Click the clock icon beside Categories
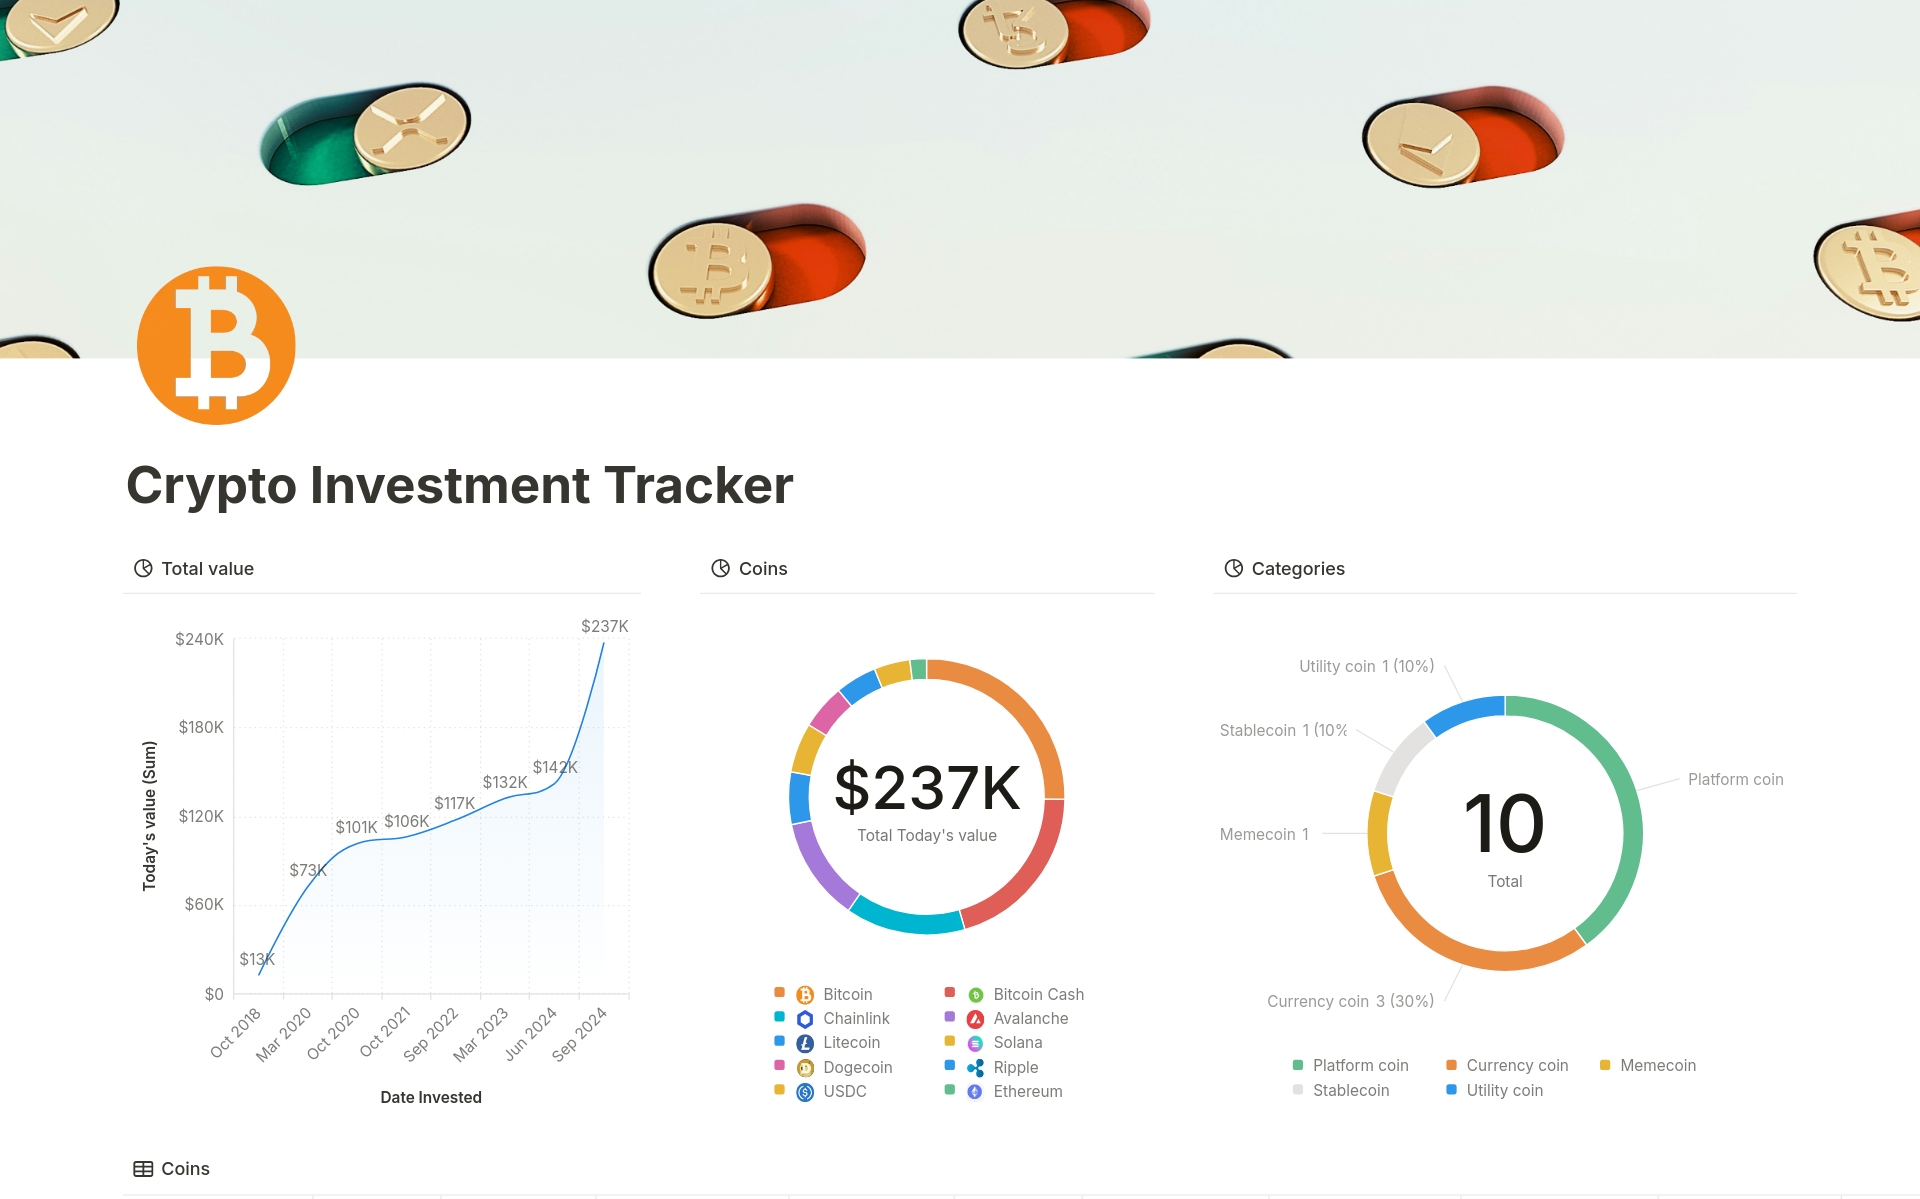1920x1199 pixels. [x=1233, y=568]
